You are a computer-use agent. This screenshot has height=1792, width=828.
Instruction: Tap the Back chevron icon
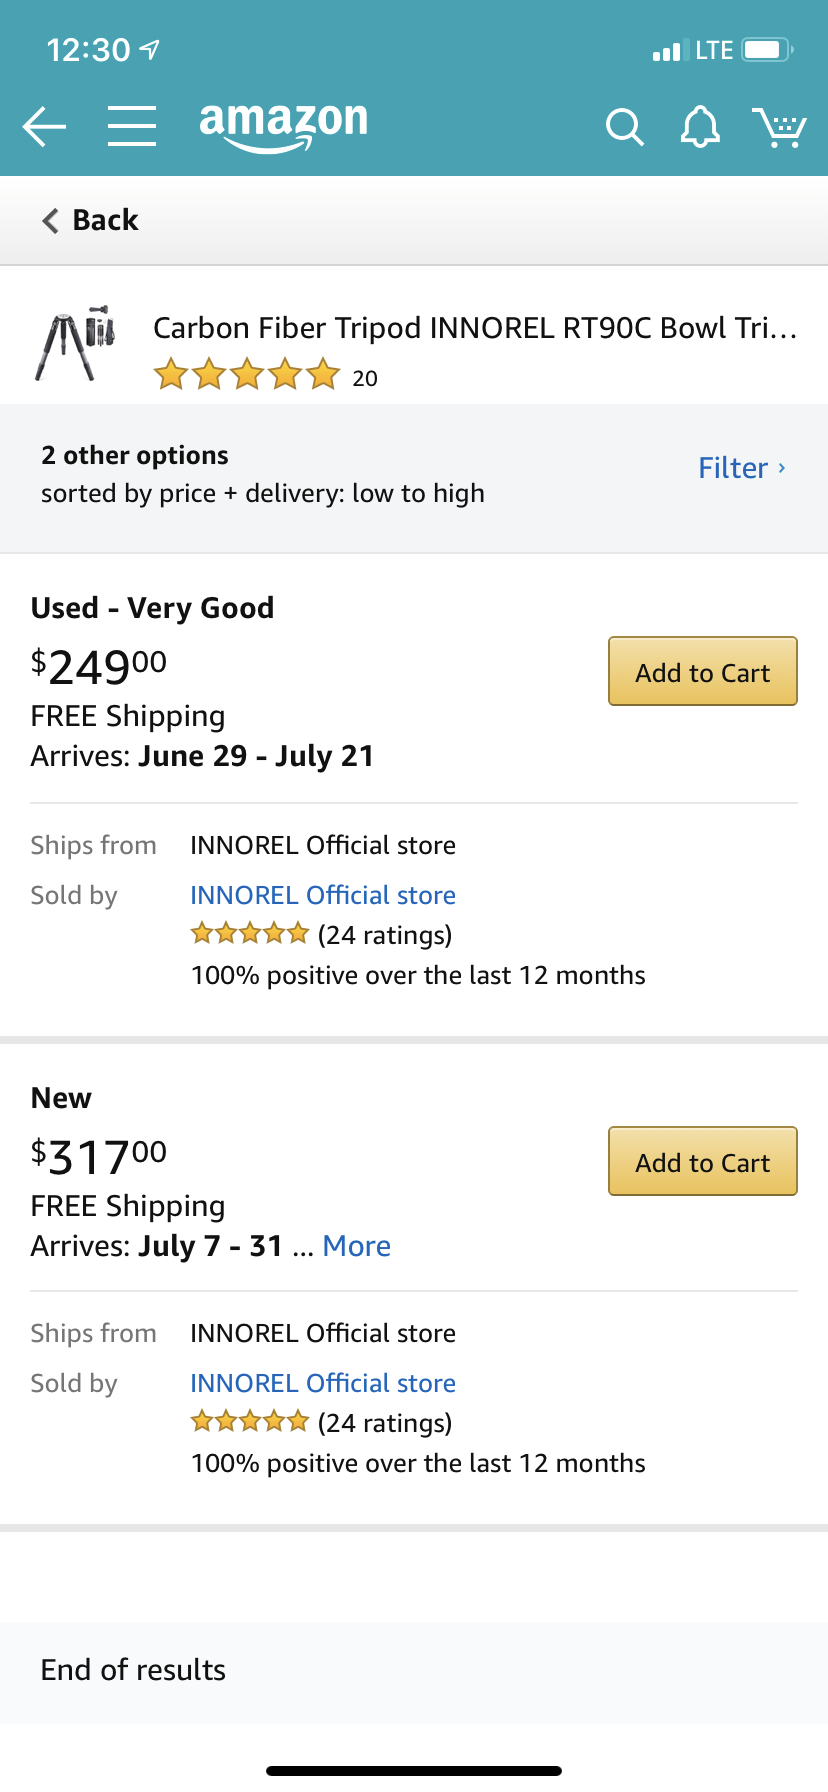point(50,220)
